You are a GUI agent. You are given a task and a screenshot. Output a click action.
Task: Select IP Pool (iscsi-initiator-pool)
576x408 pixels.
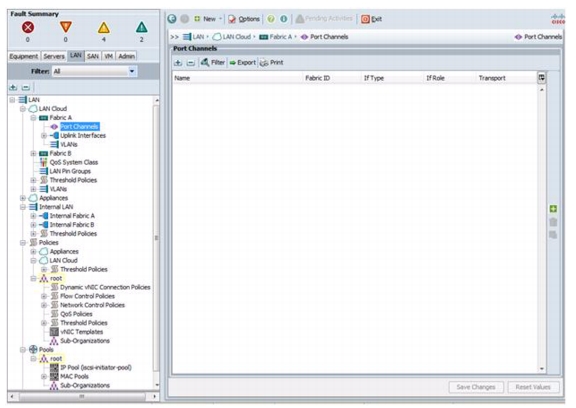click(96, 368)
